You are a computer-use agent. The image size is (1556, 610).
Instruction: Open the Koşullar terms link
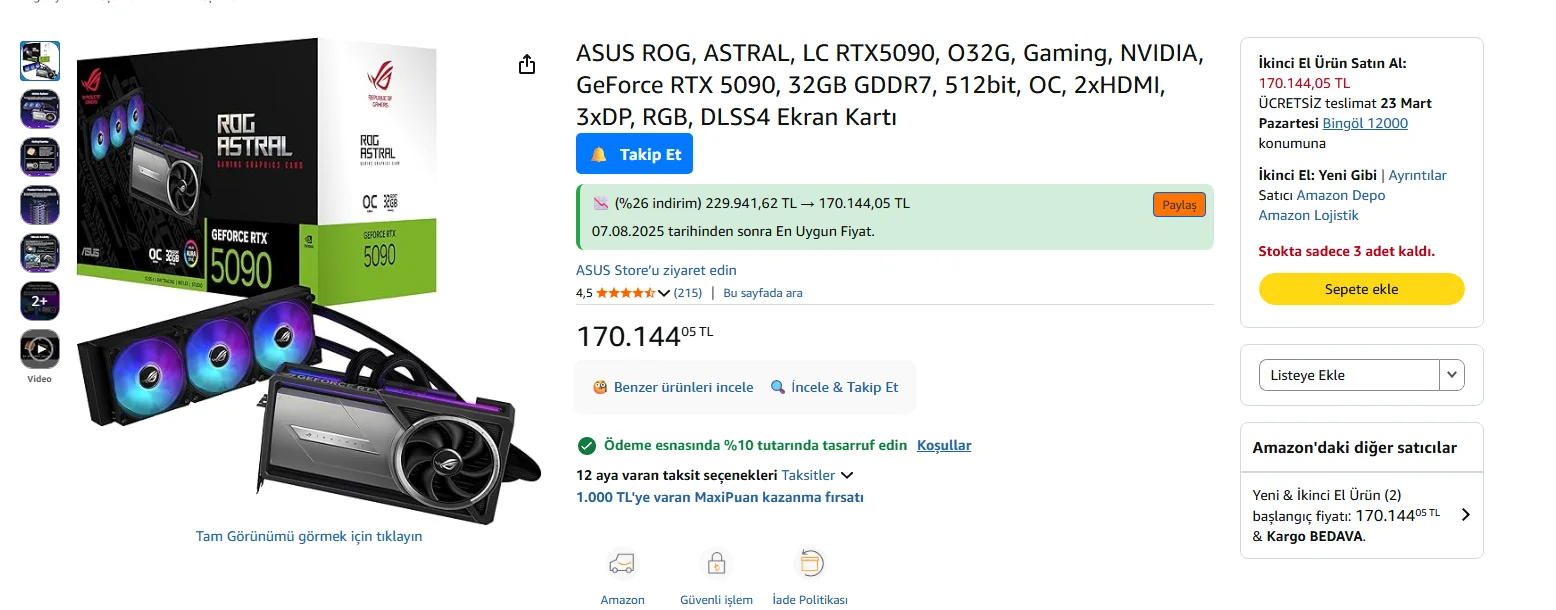[944, 445]
